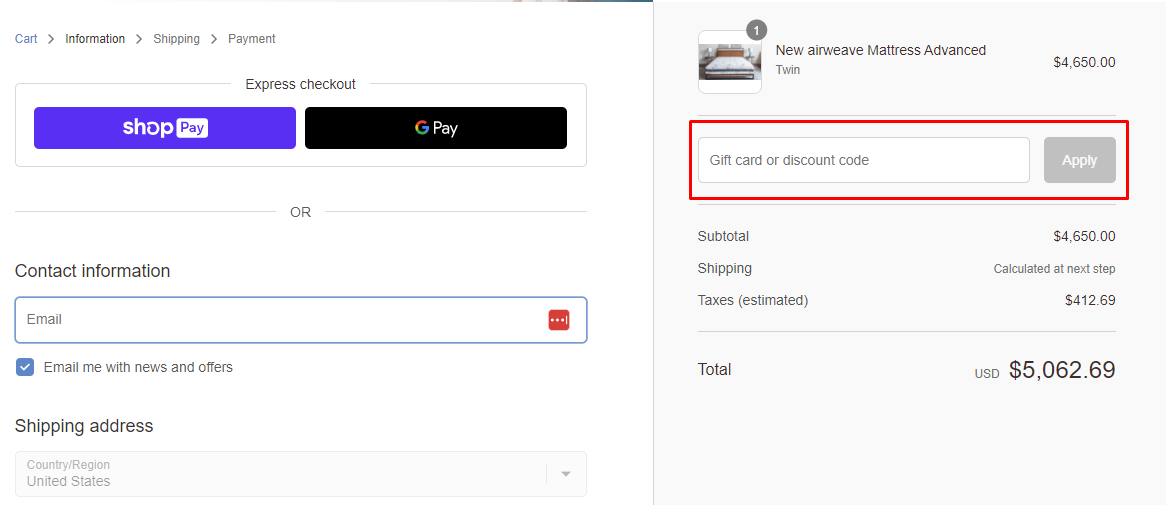Select the Twin size variant text
The image size is (1166, 505).
click(787, 70)
